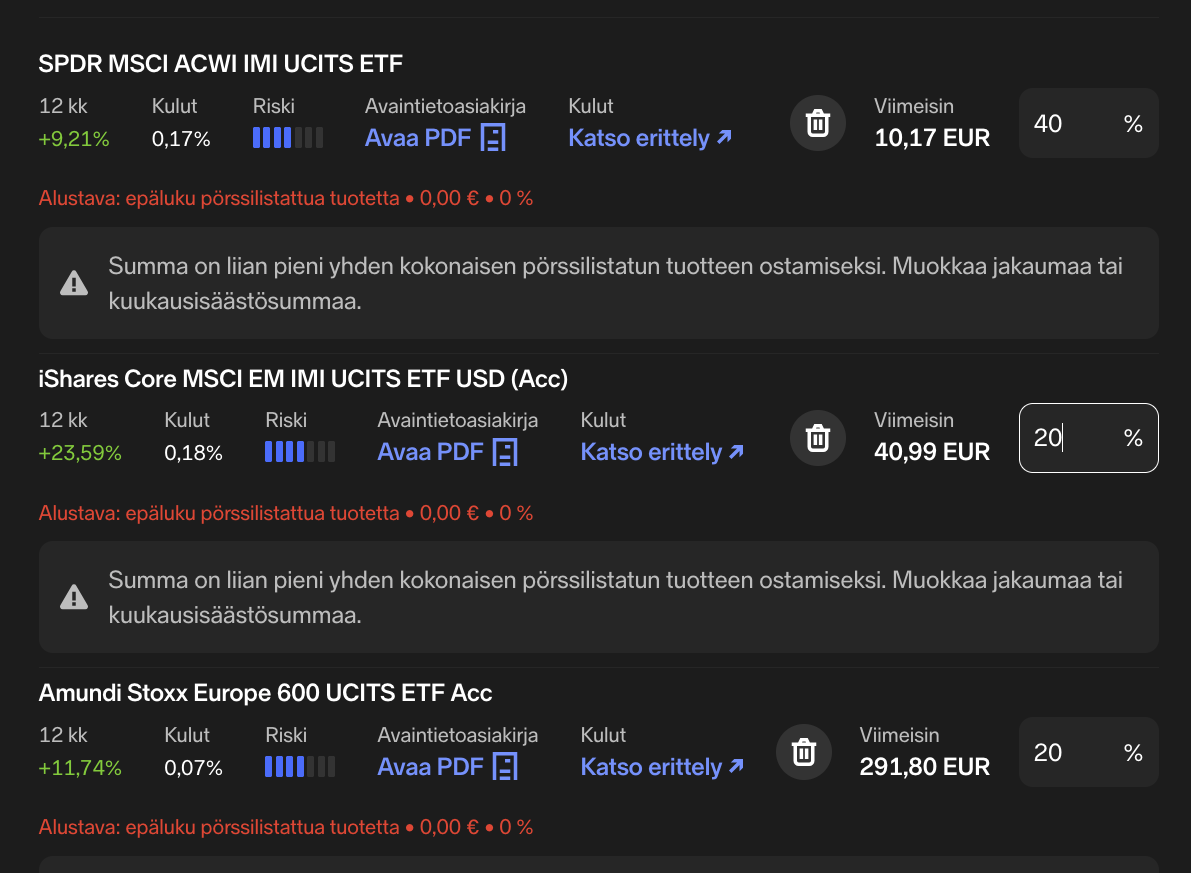The height and width of the screenshot is (873, 1191).
Task: Click the iShares risk level bar indicator
Action: (x=300, y=453)
